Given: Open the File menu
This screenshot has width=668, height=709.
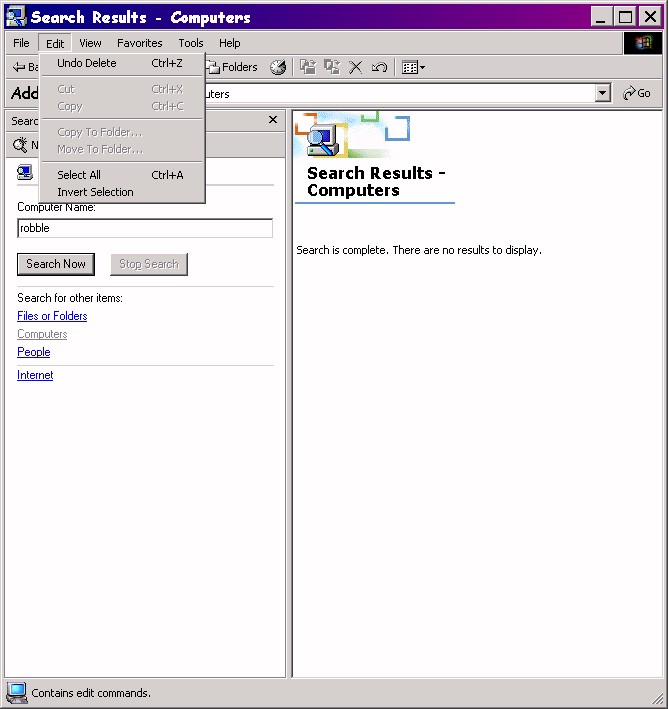Looking at the screenshot, I should (x=21, y=43).
